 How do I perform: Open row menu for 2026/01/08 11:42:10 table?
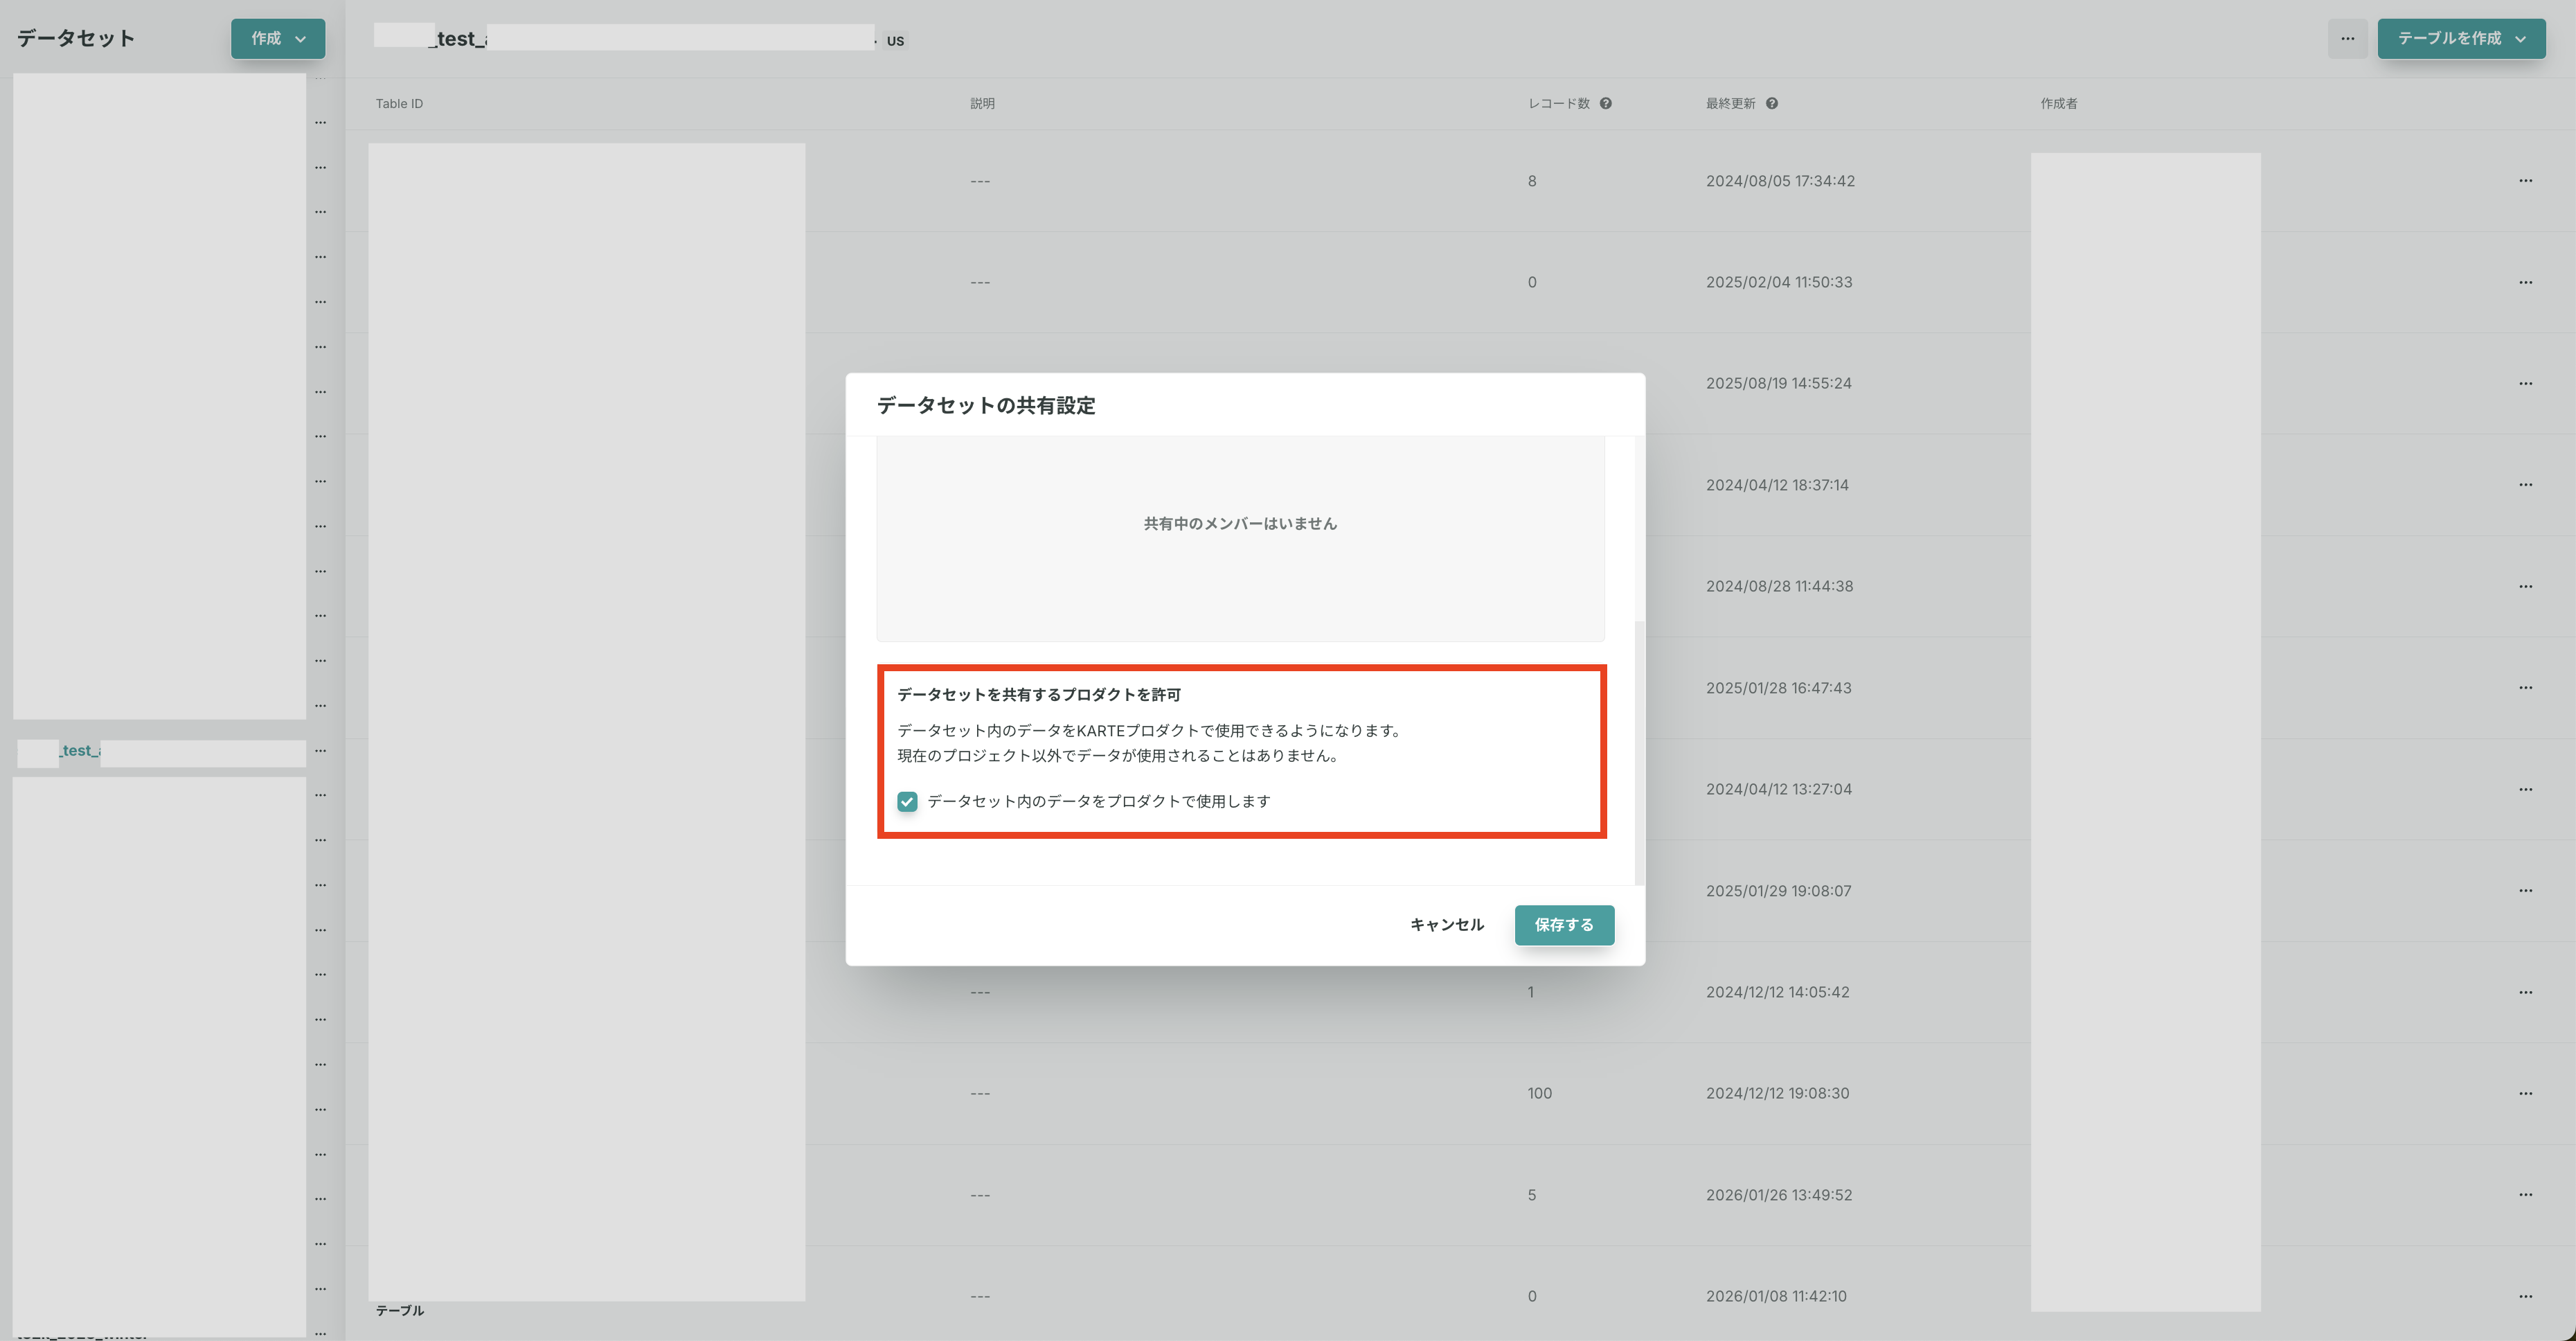coord(2525,1296)
